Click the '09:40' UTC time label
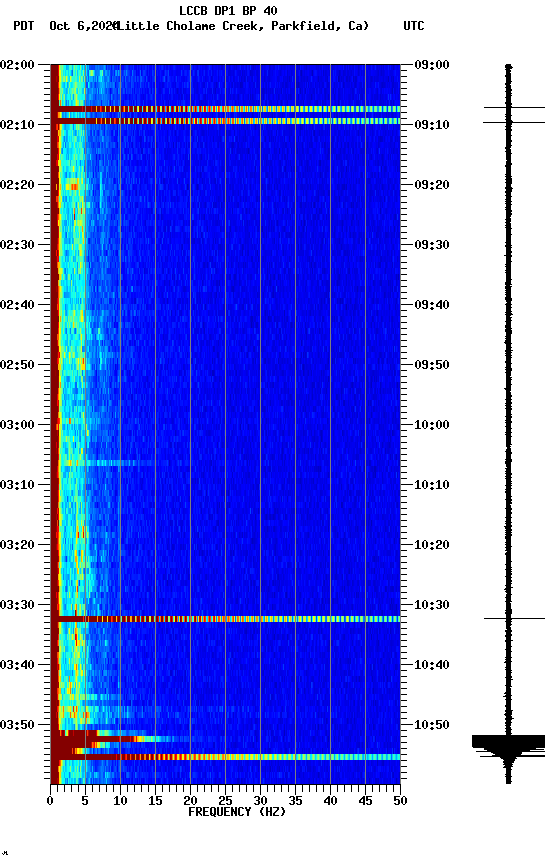 click(x=432, y=305)
